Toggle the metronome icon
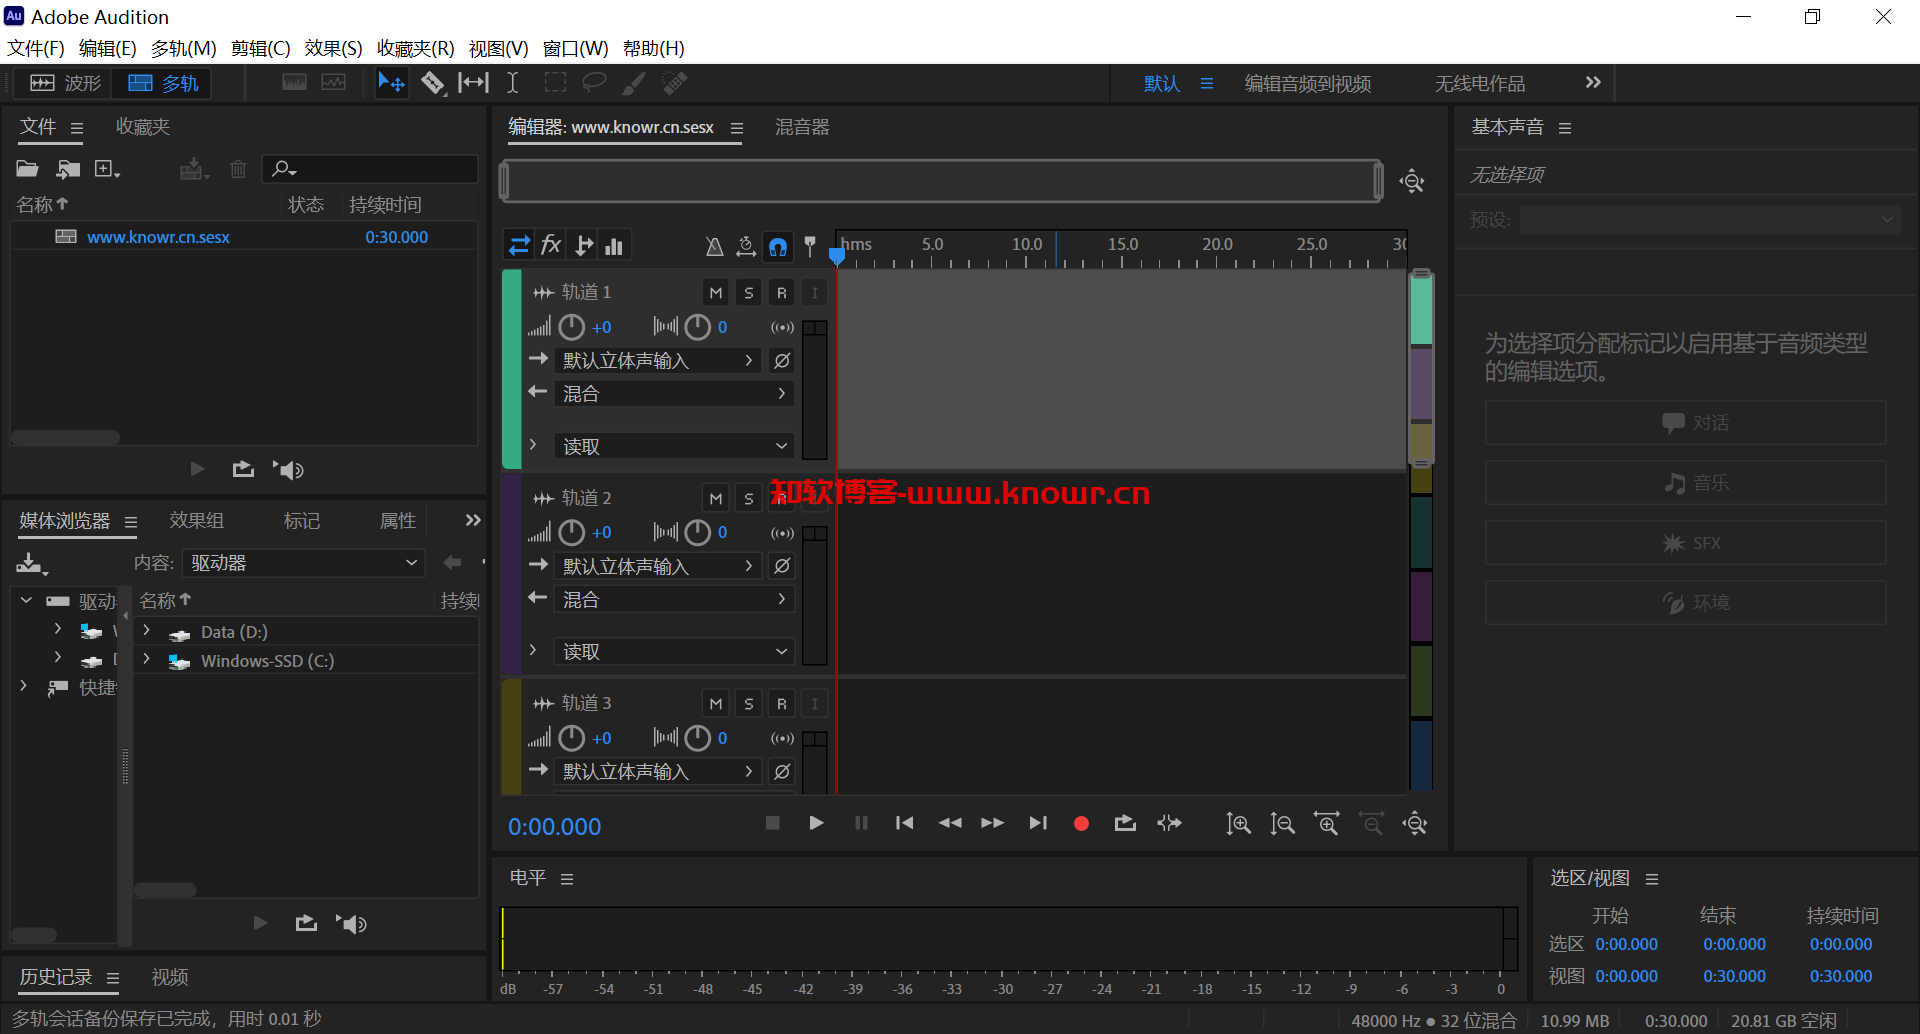The height and width of the screenshot is (1034, 1920). 714,246
